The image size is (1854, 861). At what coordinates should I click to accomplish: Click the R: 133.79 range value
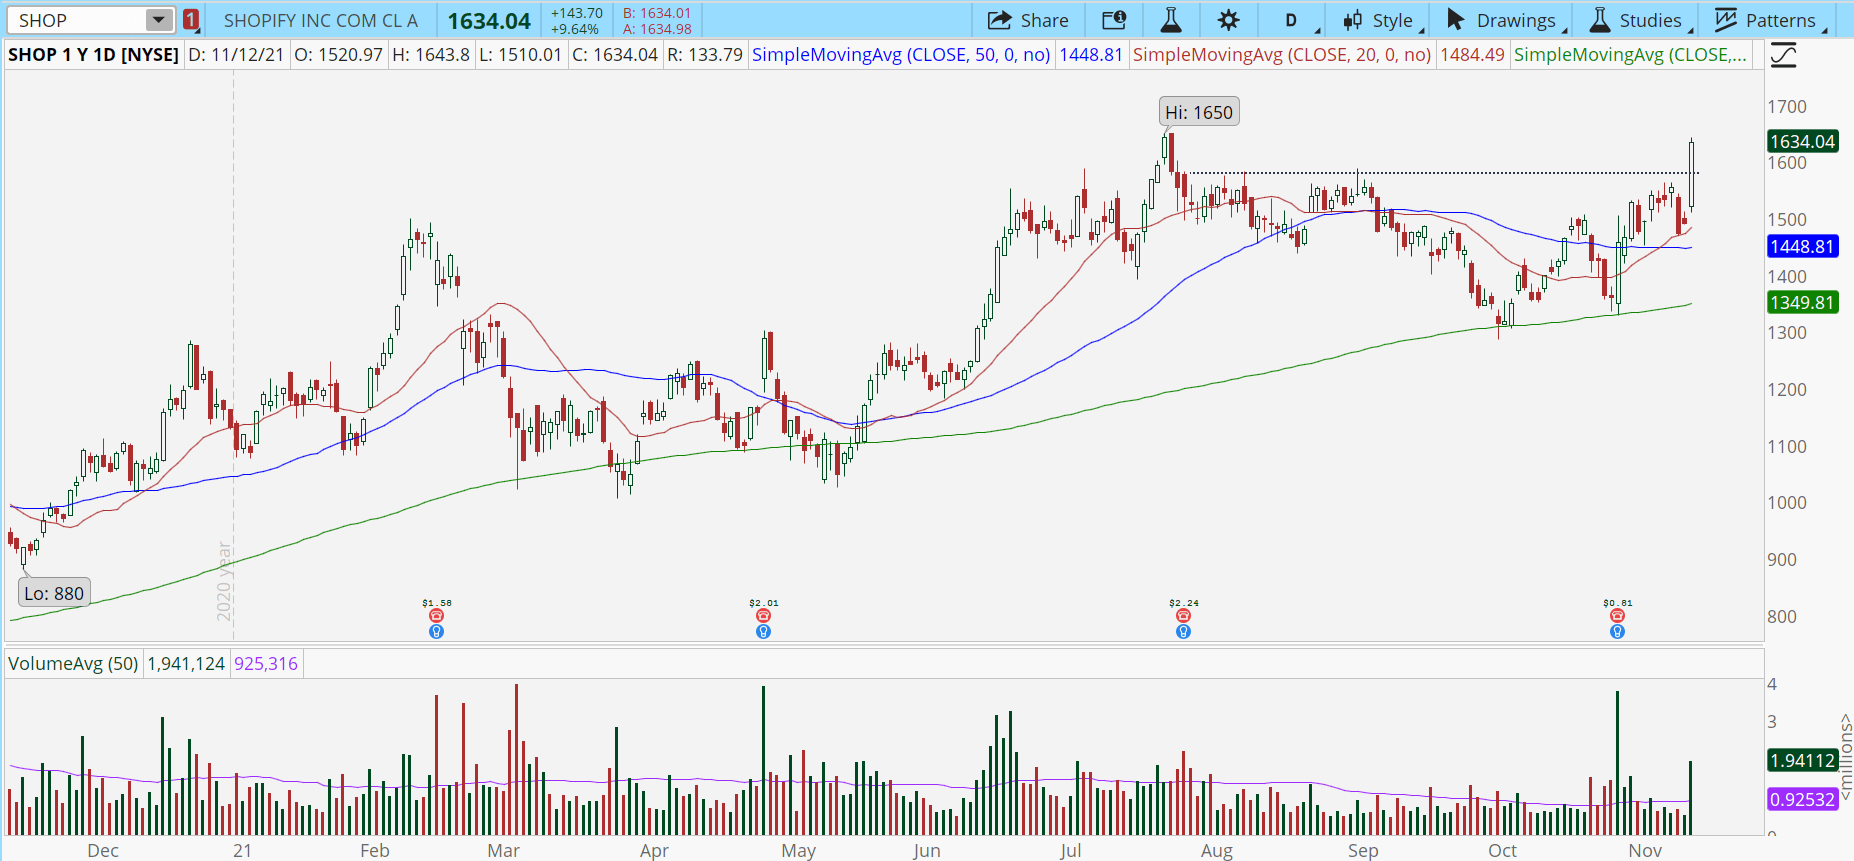[x=705, y=55]
